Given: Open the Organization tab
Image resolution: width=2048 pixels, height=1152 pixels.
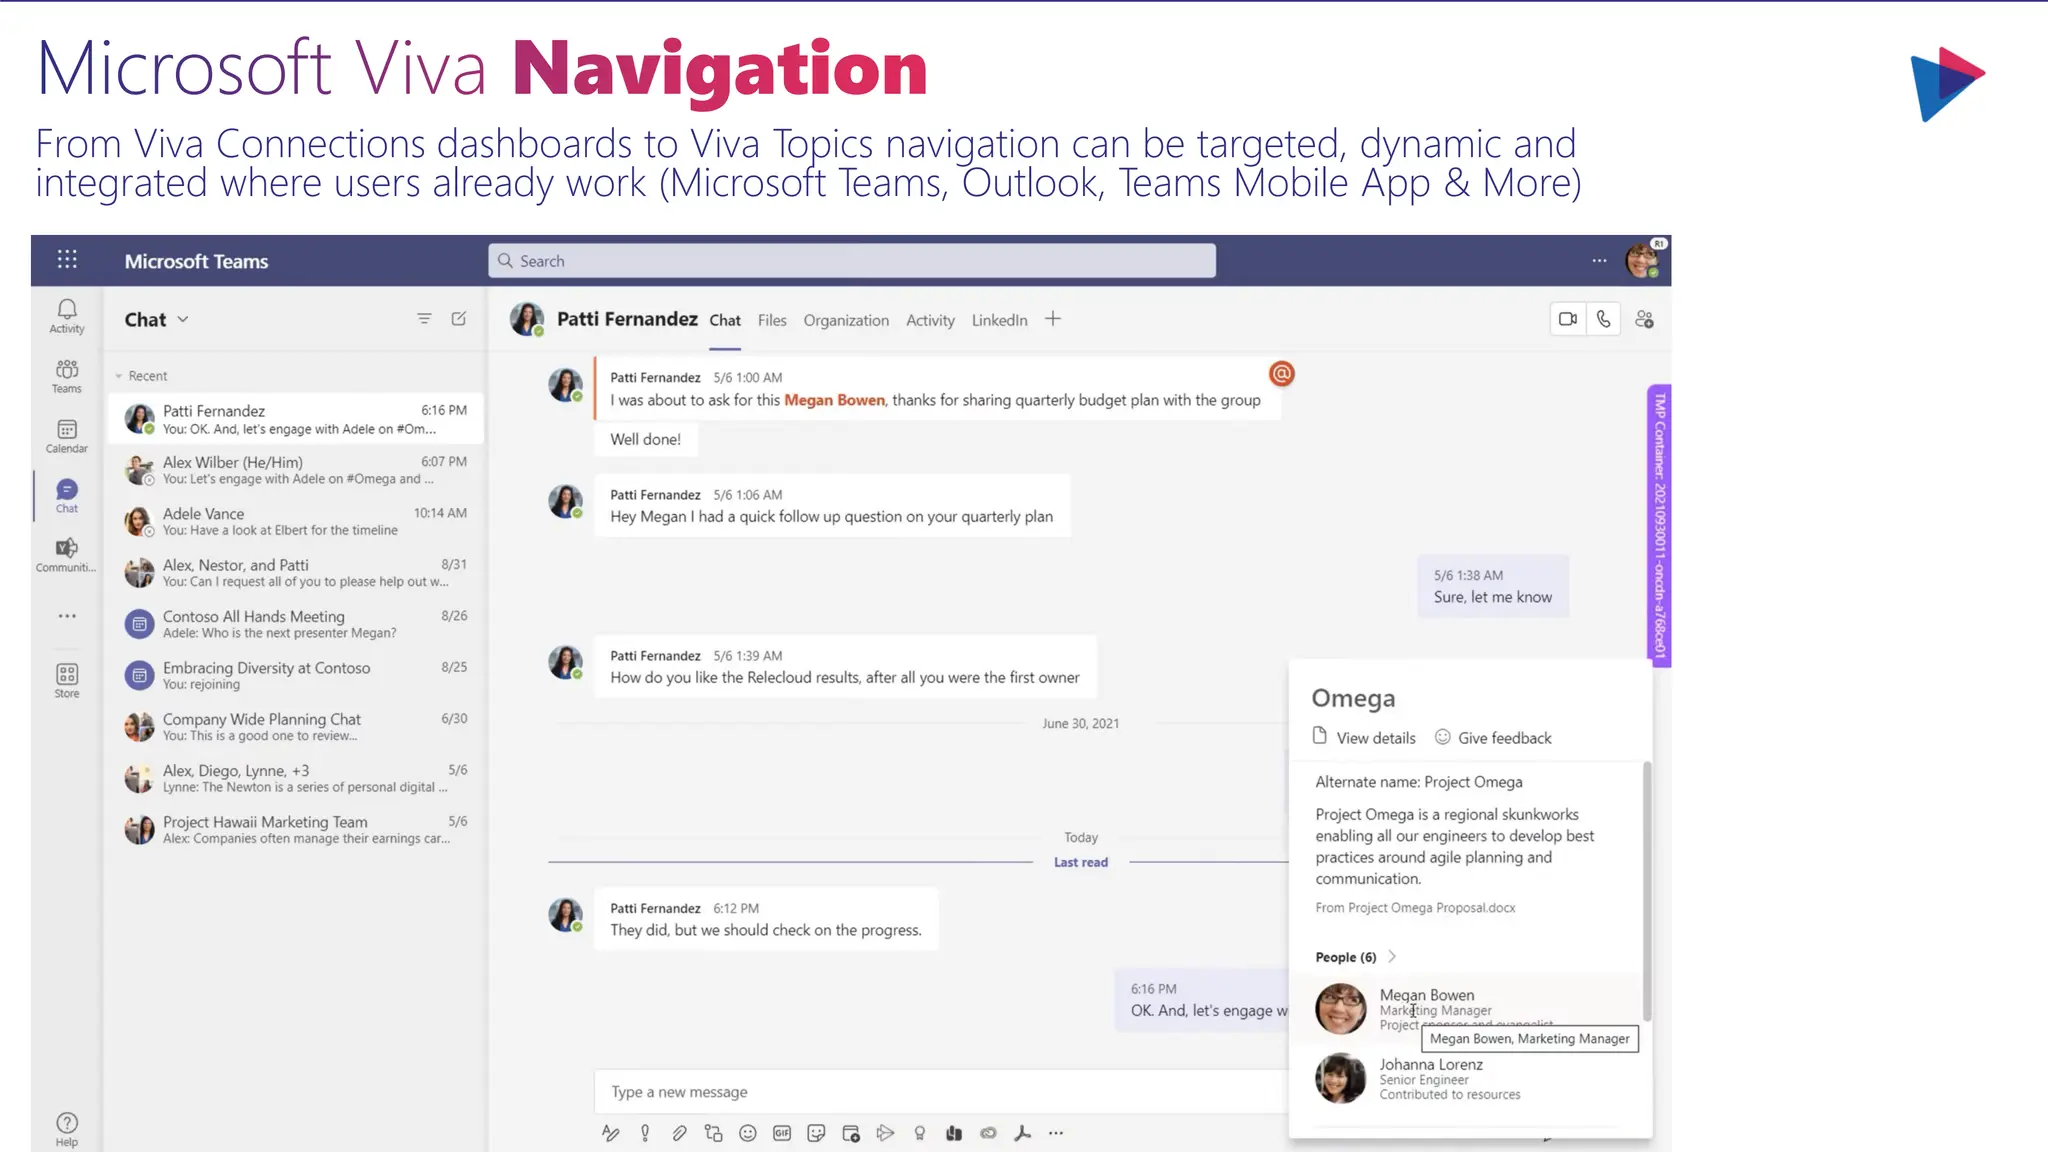Looking at the screenshot, I should tap(846, 320).
